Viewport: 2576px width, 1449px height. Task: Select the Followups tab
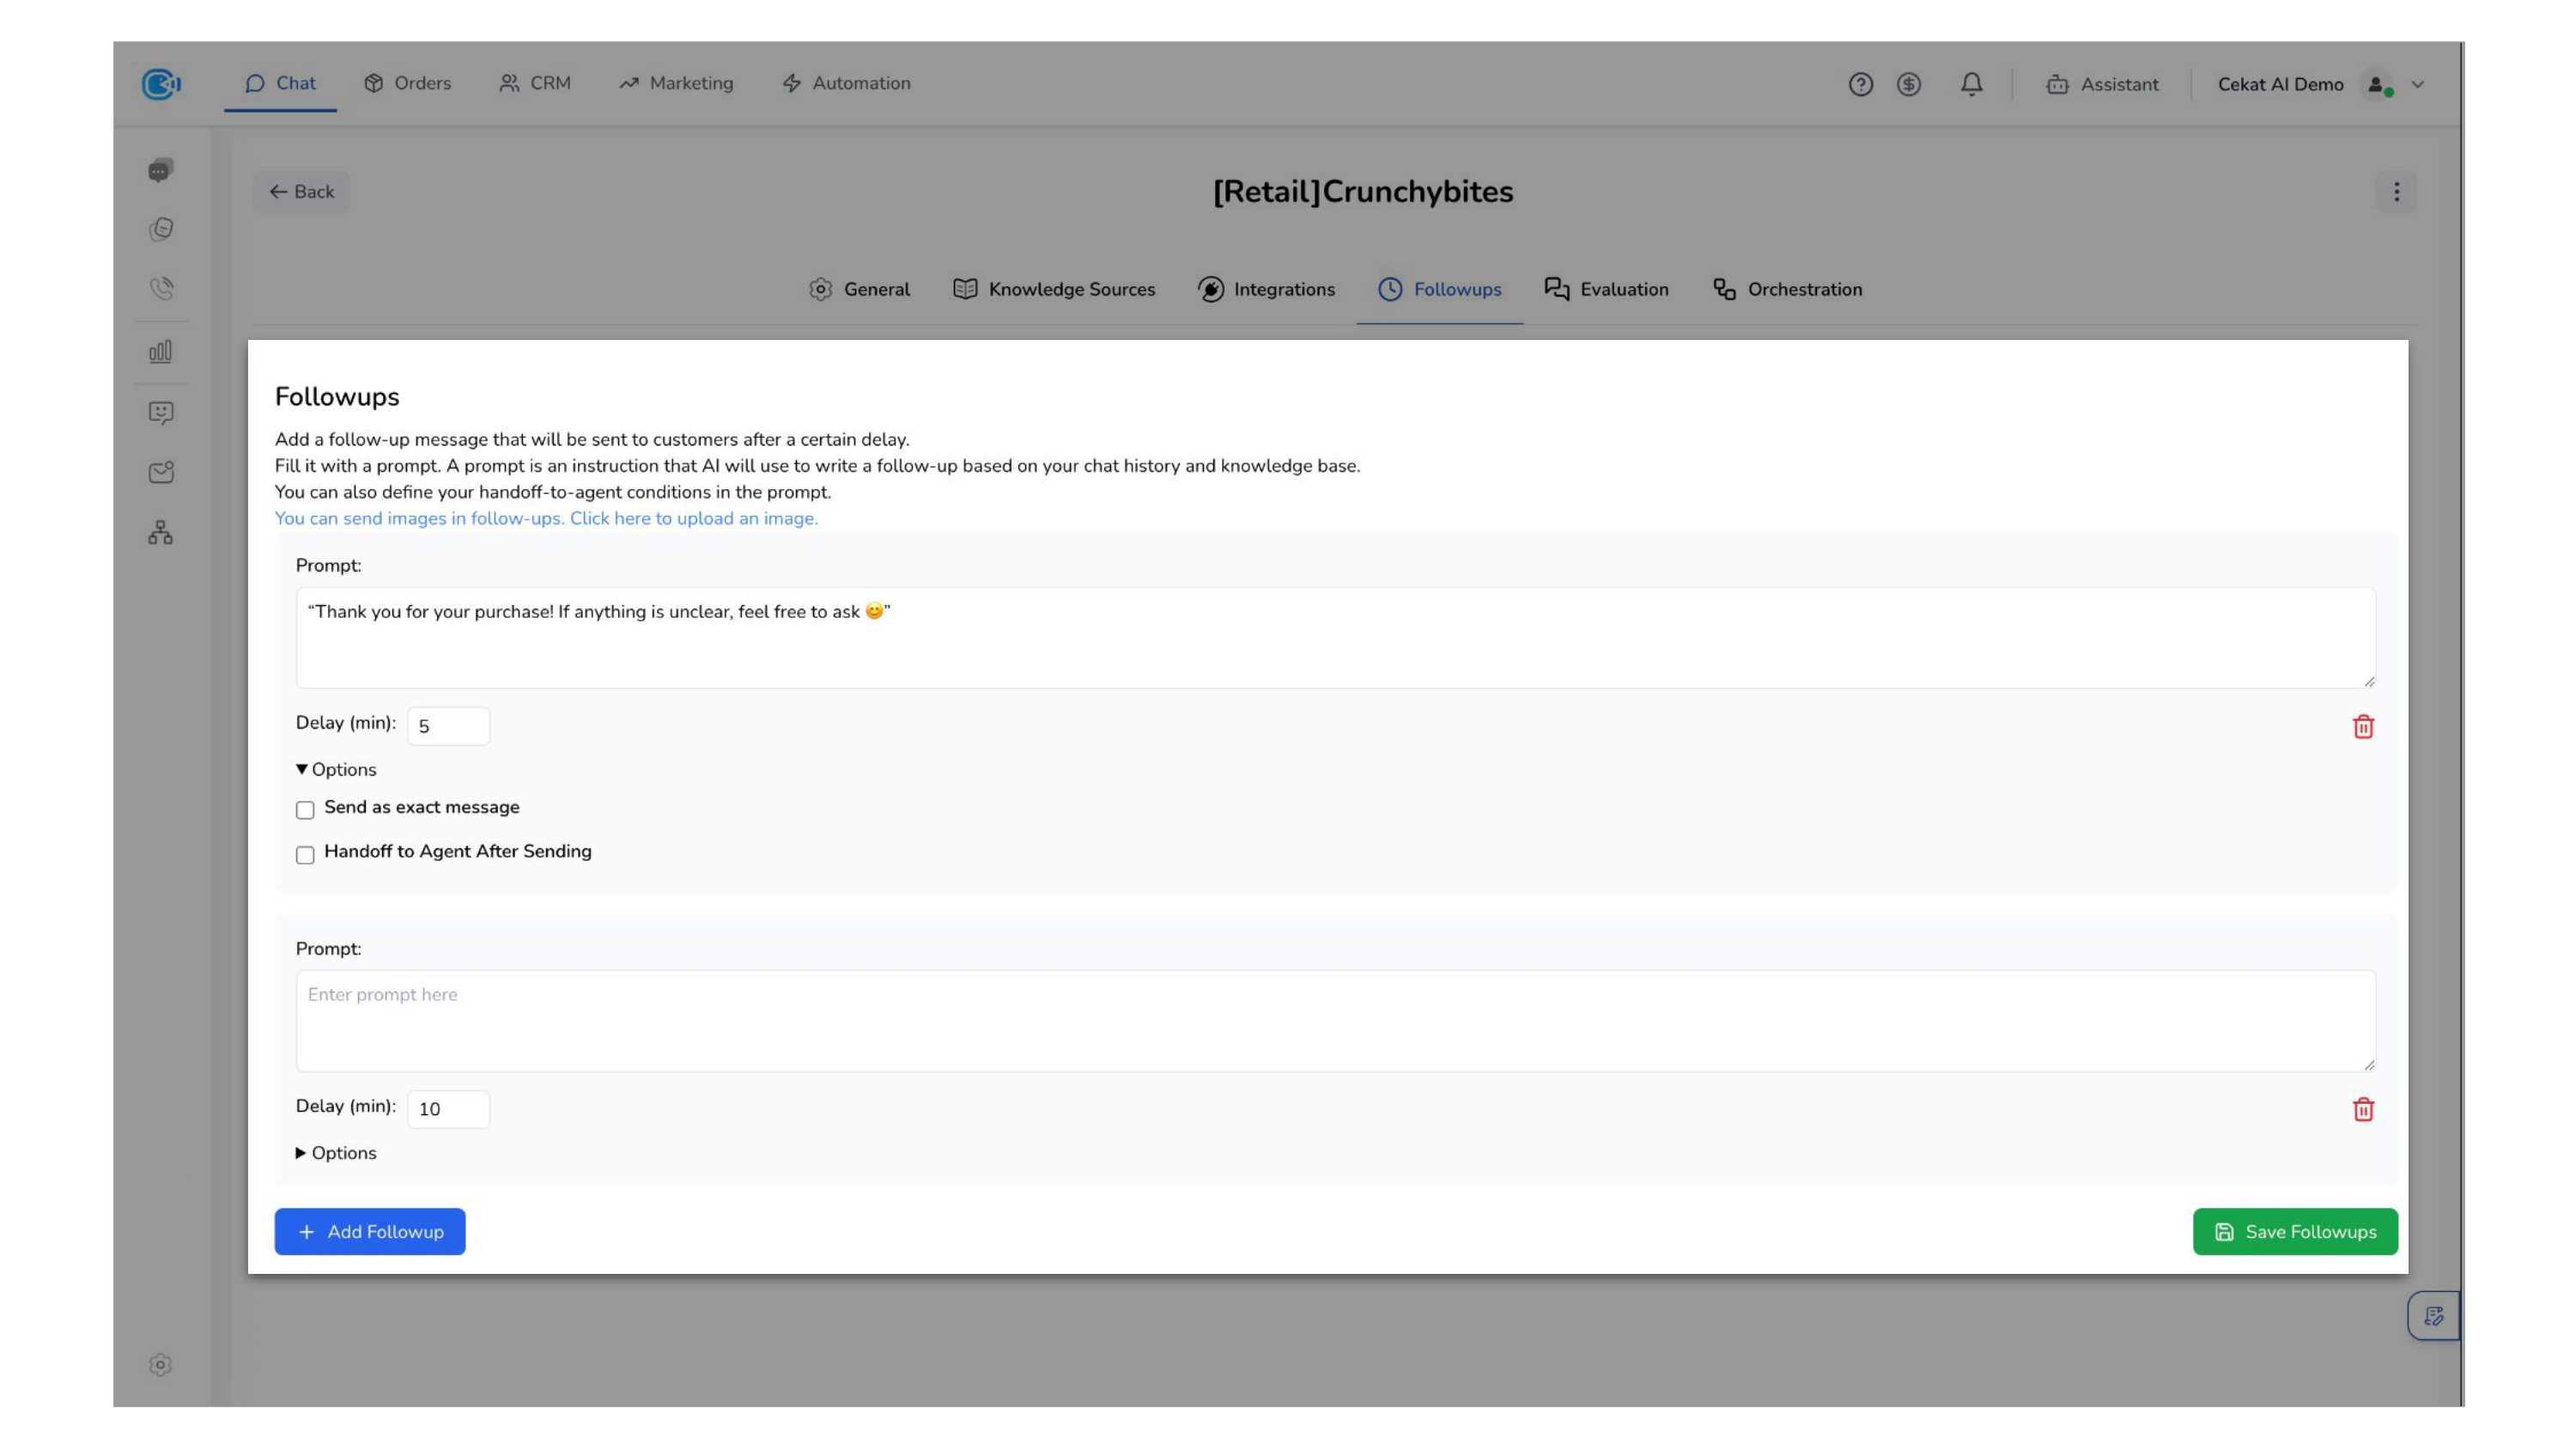(1439, 289)
